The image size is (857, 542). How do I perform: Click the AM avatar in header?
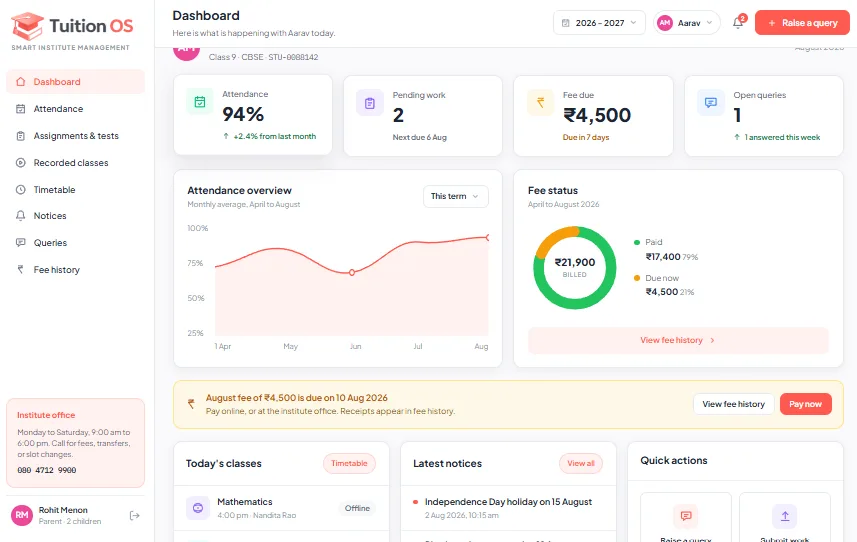tap(665, 23)
